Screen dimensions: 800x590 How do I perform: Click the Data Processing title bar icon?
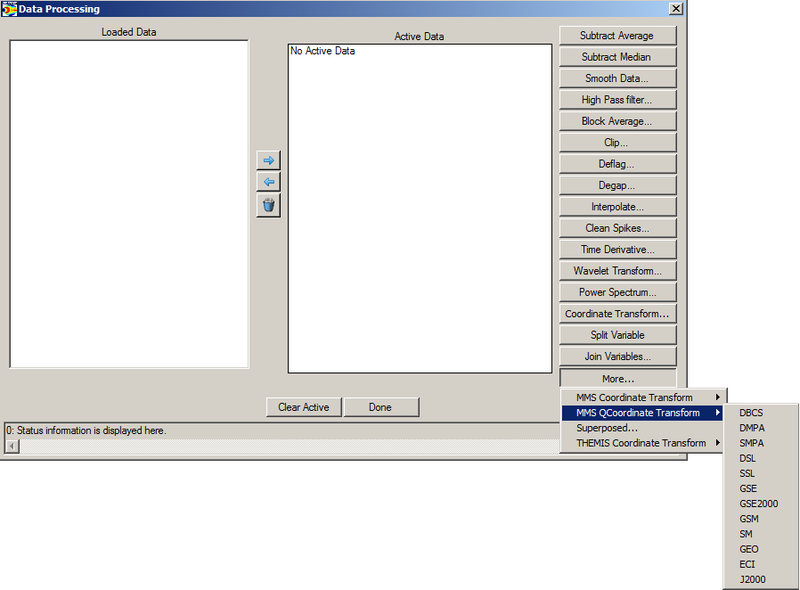click(x=9, y=8)
